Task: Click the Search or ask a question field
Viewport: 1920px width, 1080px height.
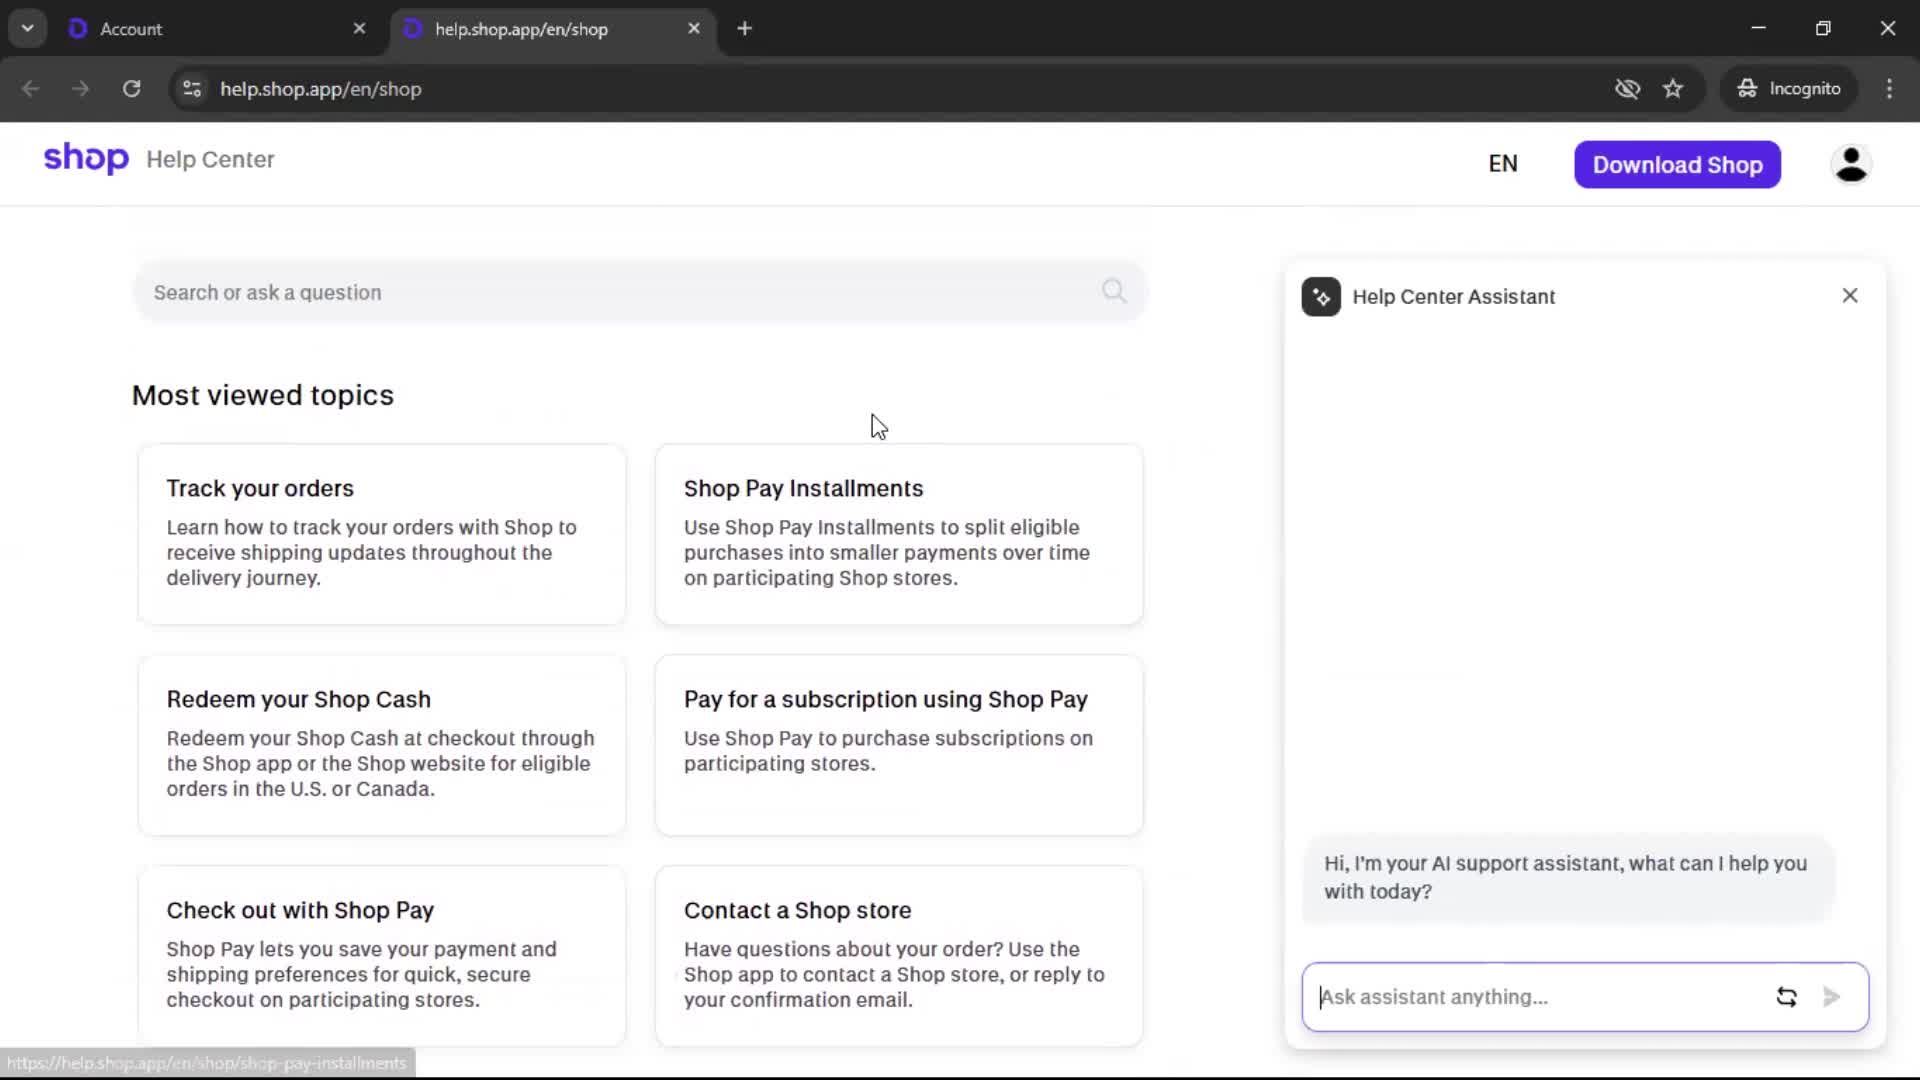Action: tap(600, 292)
